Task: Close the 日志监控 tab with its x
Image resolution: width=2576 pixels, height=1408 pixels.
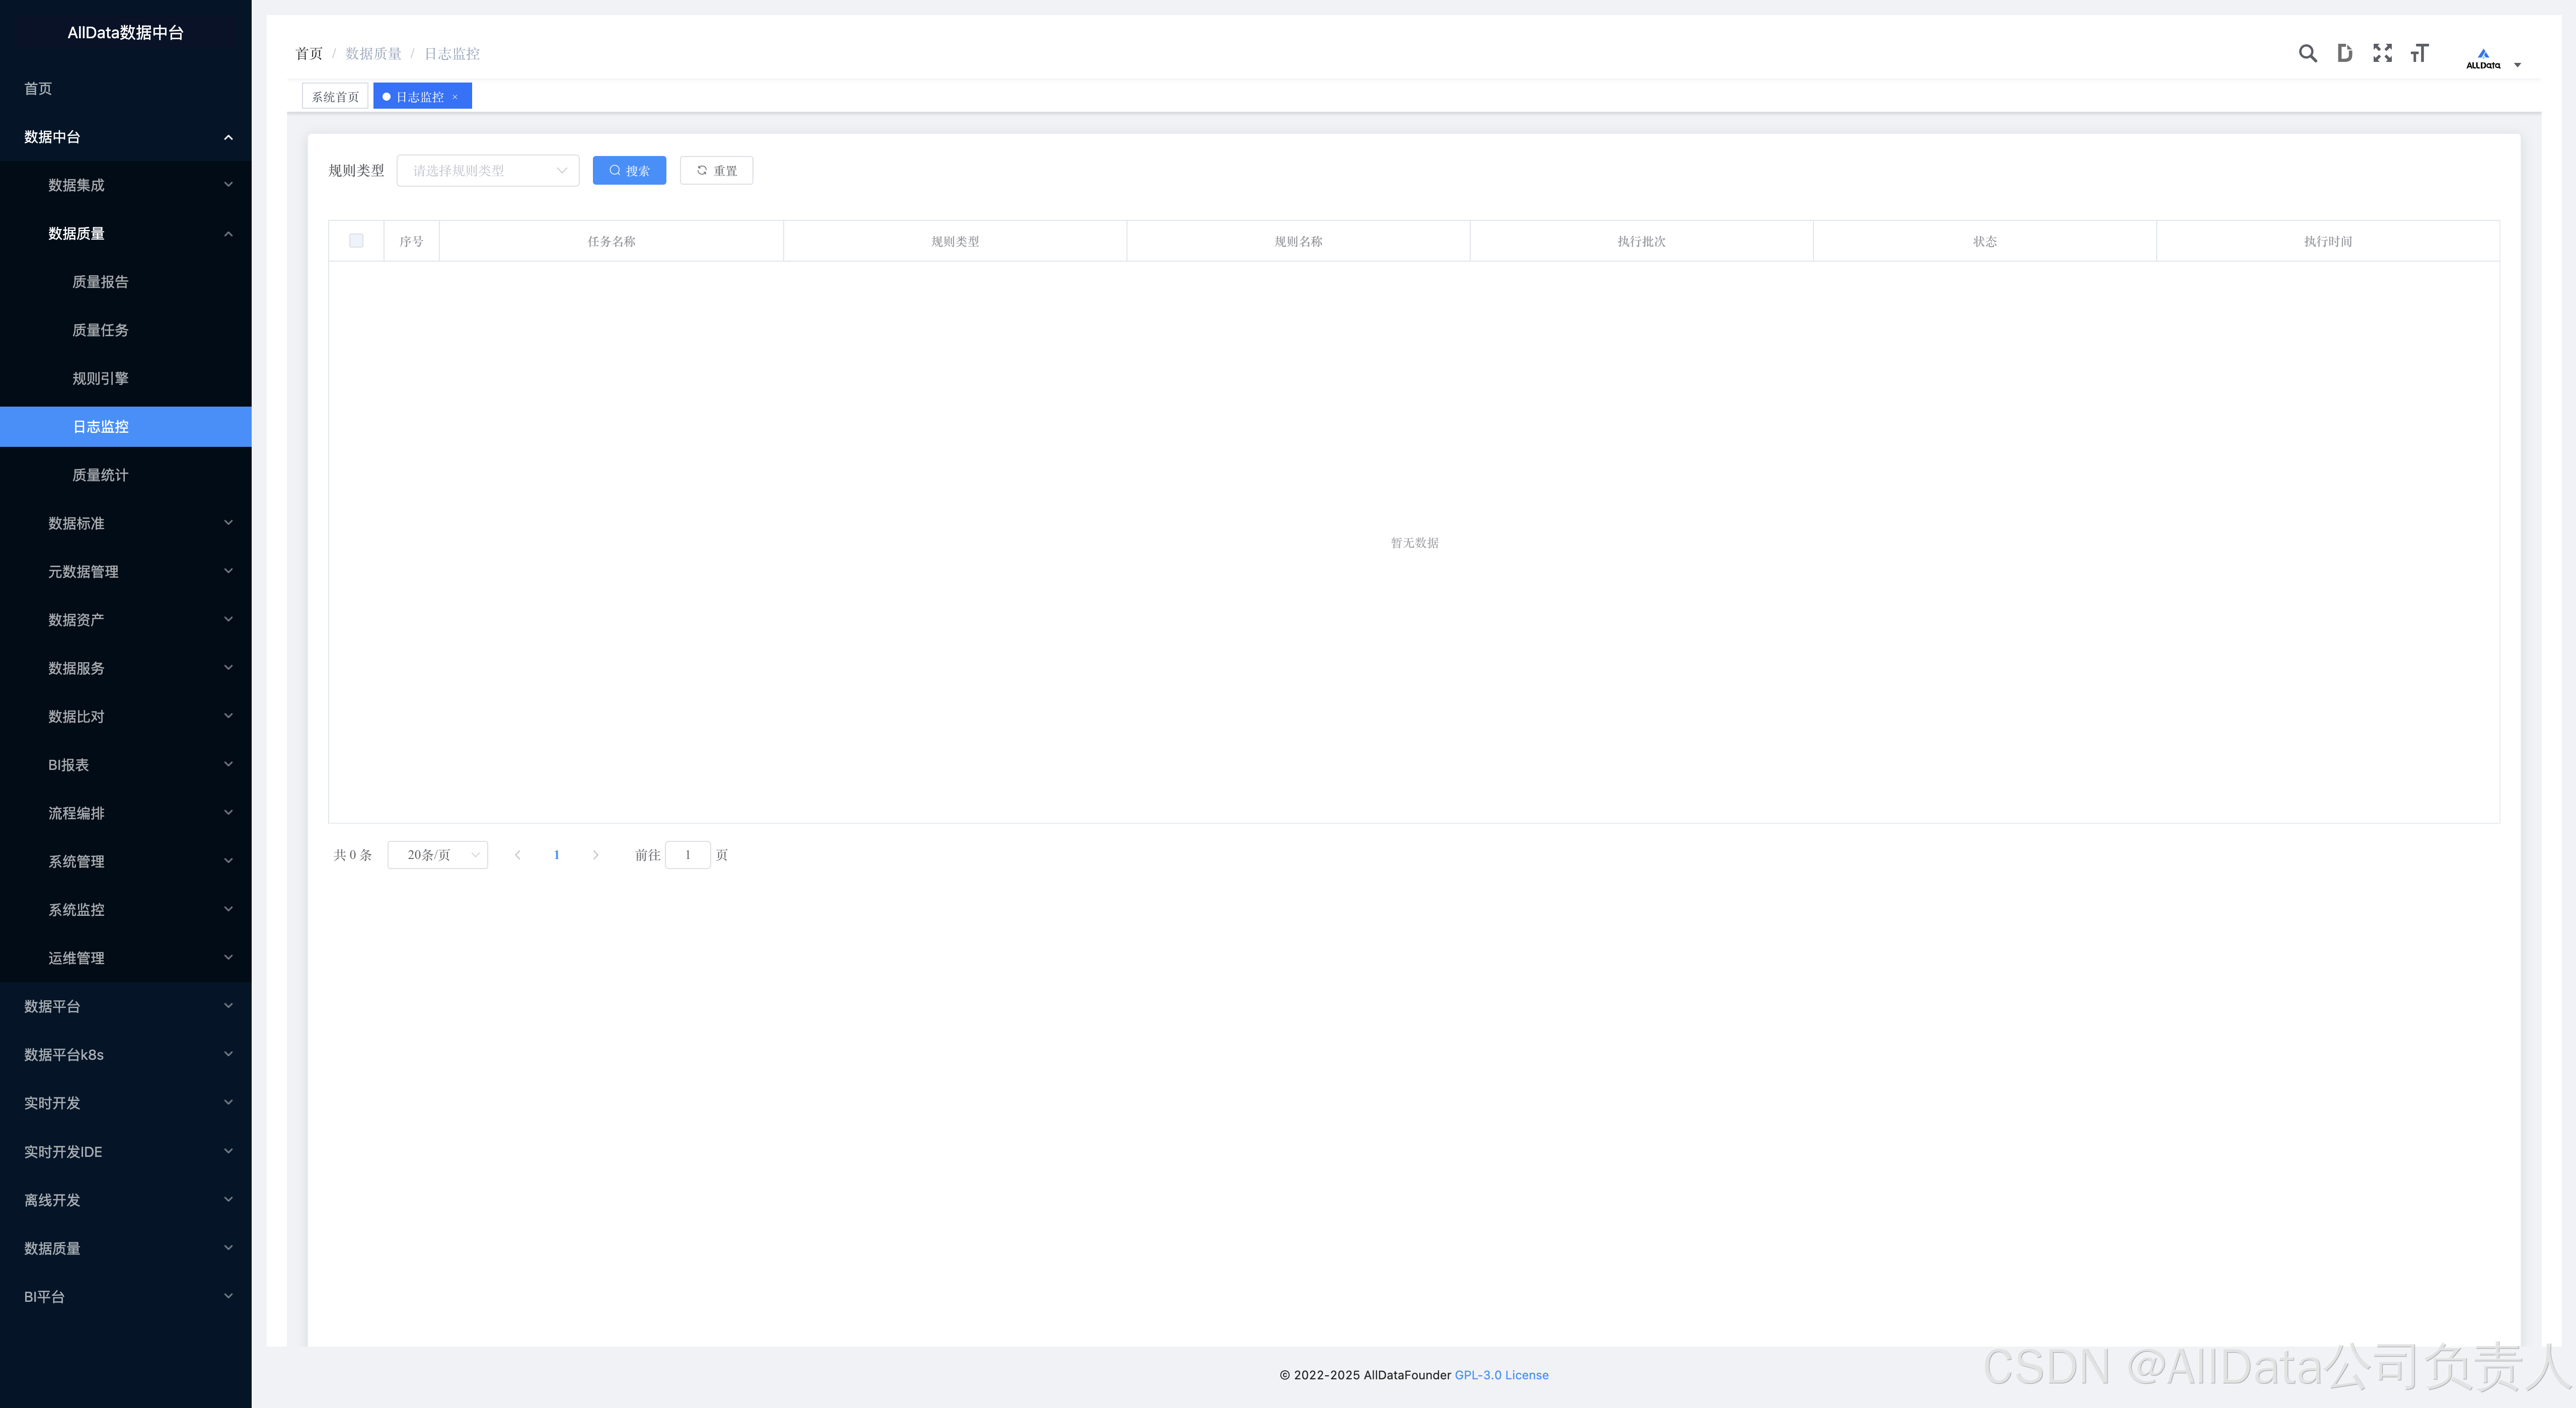Action: (455, 97)
